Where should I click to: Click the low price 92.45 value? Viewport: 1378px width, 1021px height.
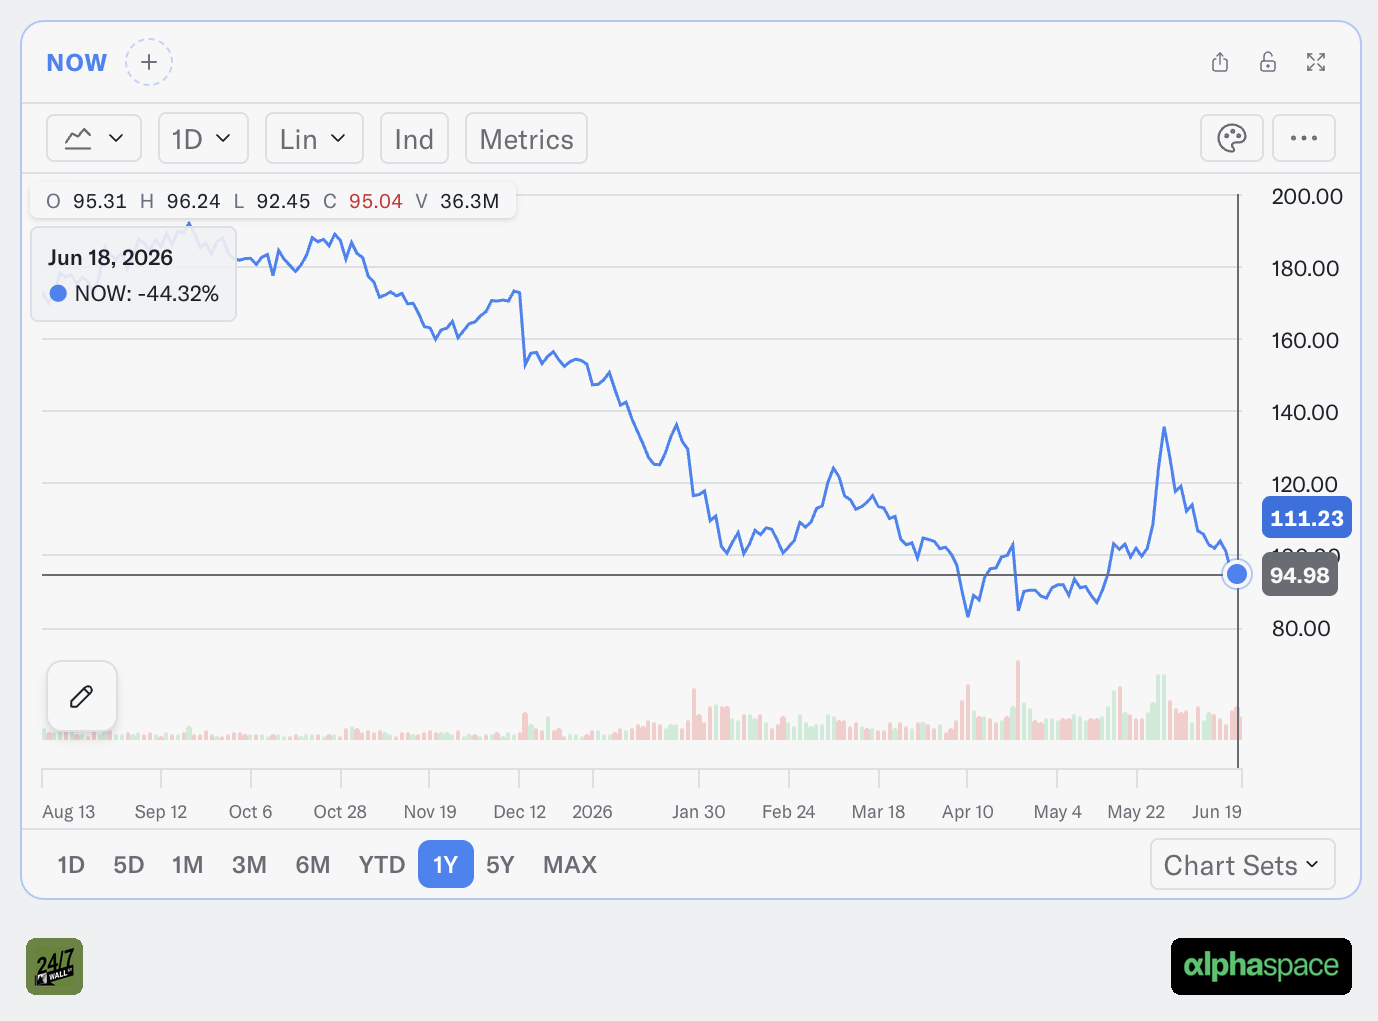coord(284,201)
